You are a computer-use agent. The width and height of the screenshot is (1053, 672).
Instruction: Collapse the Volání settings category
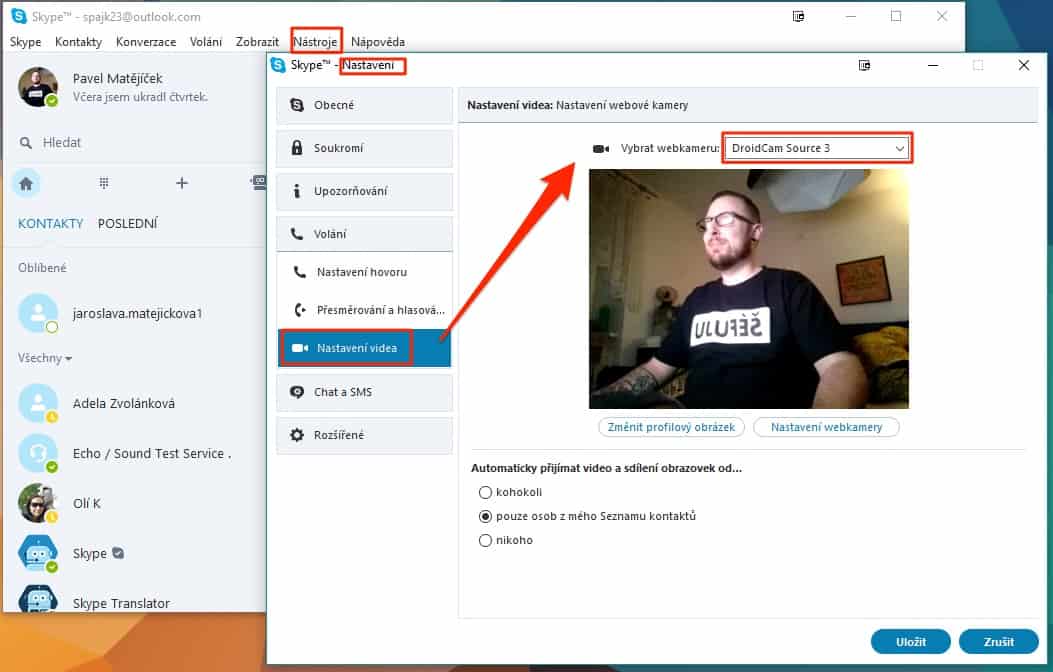365,234
